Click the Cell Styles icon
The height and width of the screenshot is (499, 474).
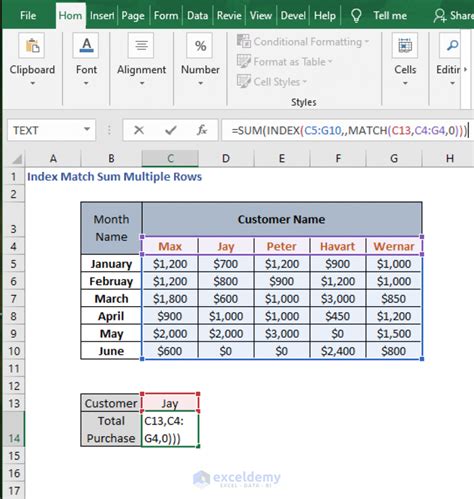[244, 81]
